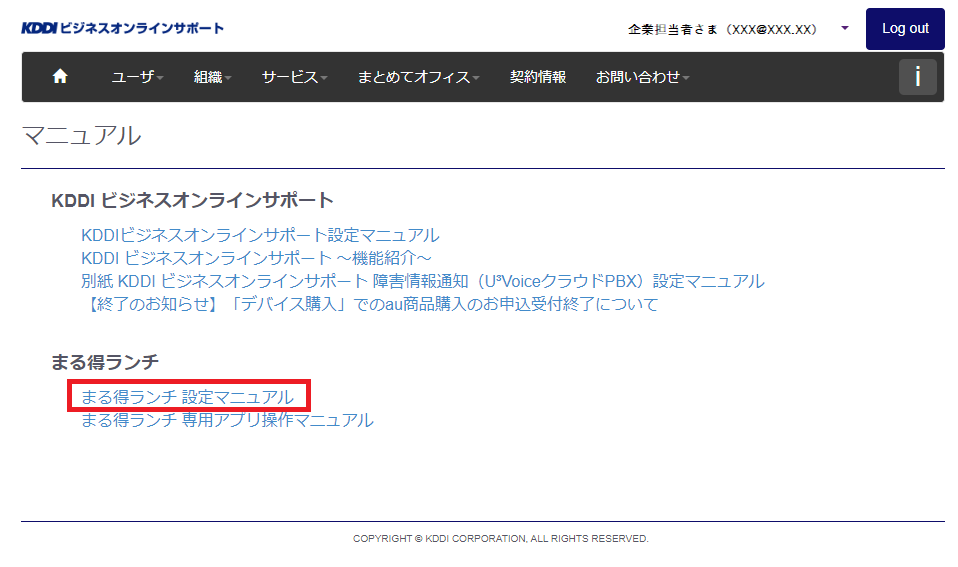The image size is (958, 567).
Task: Click the Log out button
Action: [904, 29]
